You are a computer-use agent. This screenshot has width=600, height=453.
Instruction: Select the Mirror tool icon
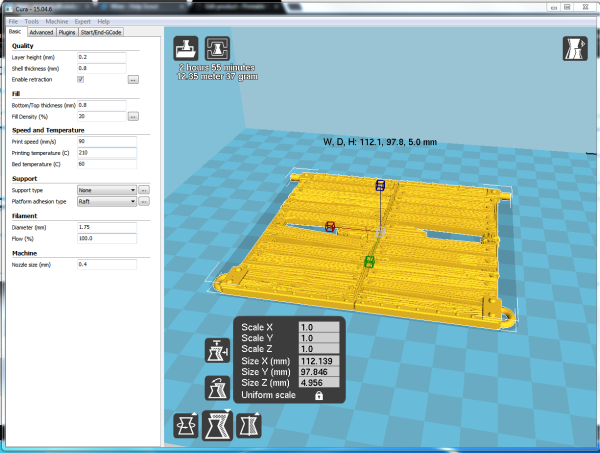click(249, 425)
